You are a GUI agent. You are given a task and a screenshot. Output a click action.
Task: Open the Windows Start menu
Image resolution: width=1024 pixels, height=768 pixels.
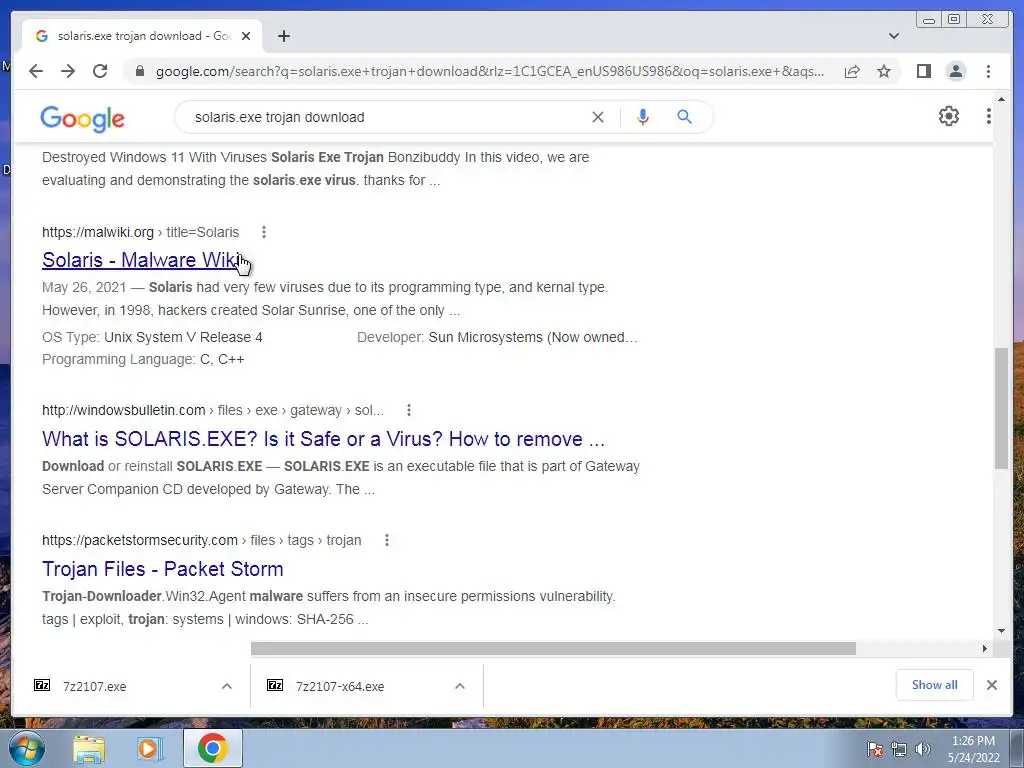26,748
